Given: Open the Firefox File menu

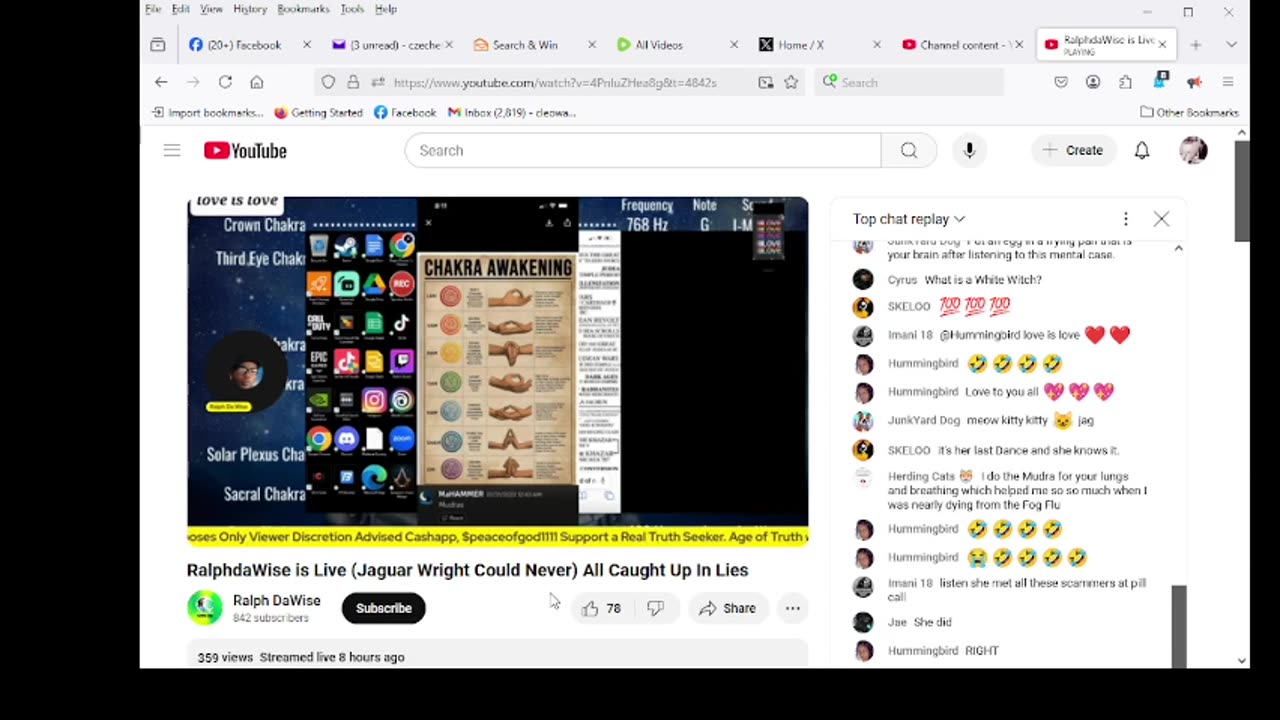Looking at the screenshot, I should [153, 9].
